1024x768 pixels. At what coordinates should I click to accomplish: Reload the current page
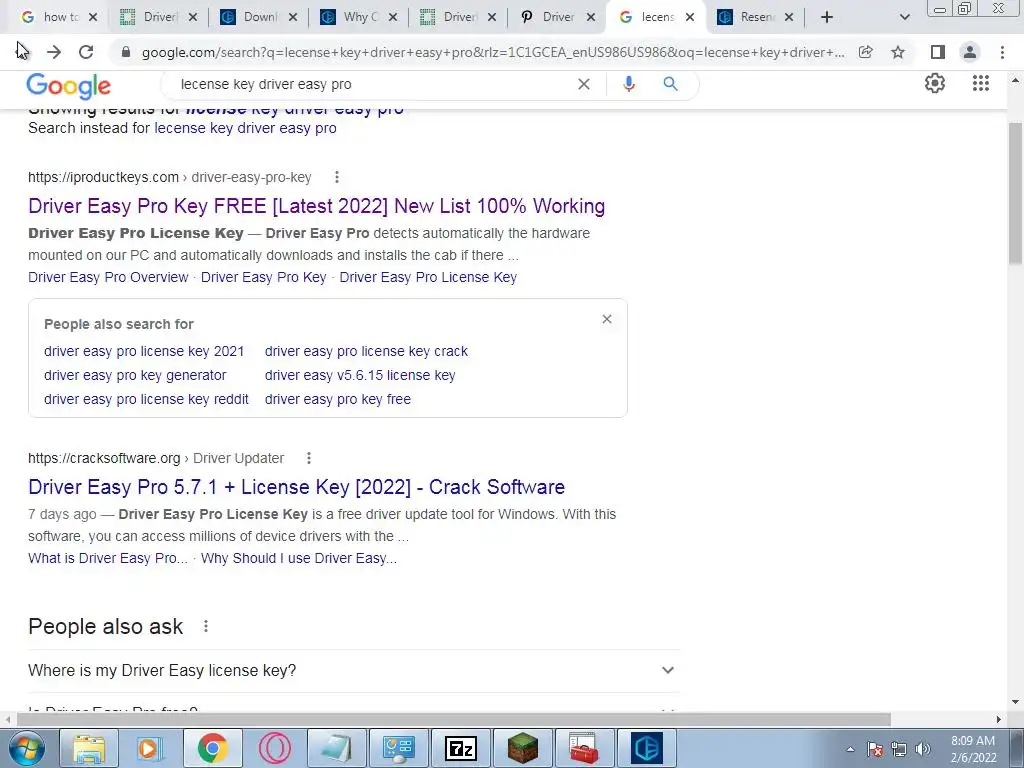pyautogui.click(x=86, y=52)
